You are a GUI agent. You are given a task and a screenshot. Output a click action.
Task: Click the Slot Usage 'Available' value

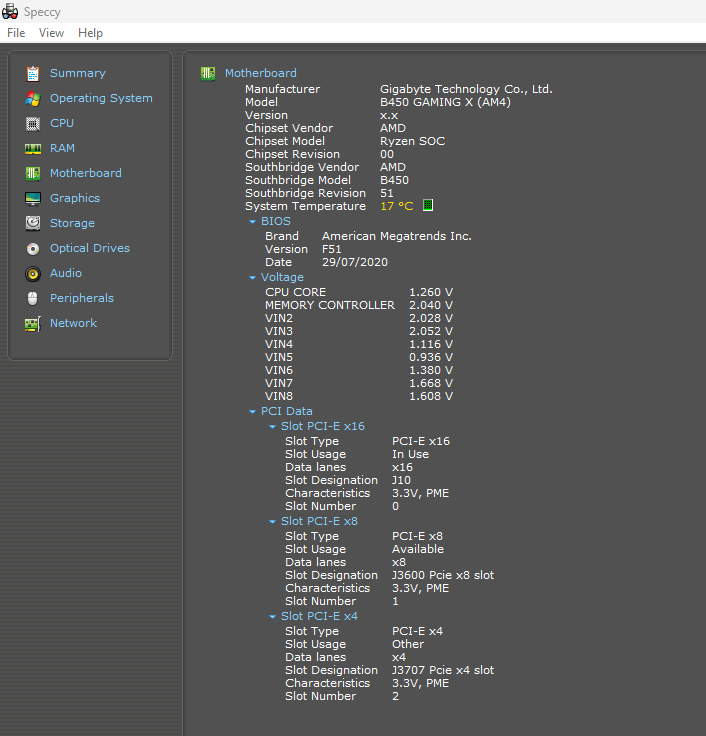click(x=418, y=549)
